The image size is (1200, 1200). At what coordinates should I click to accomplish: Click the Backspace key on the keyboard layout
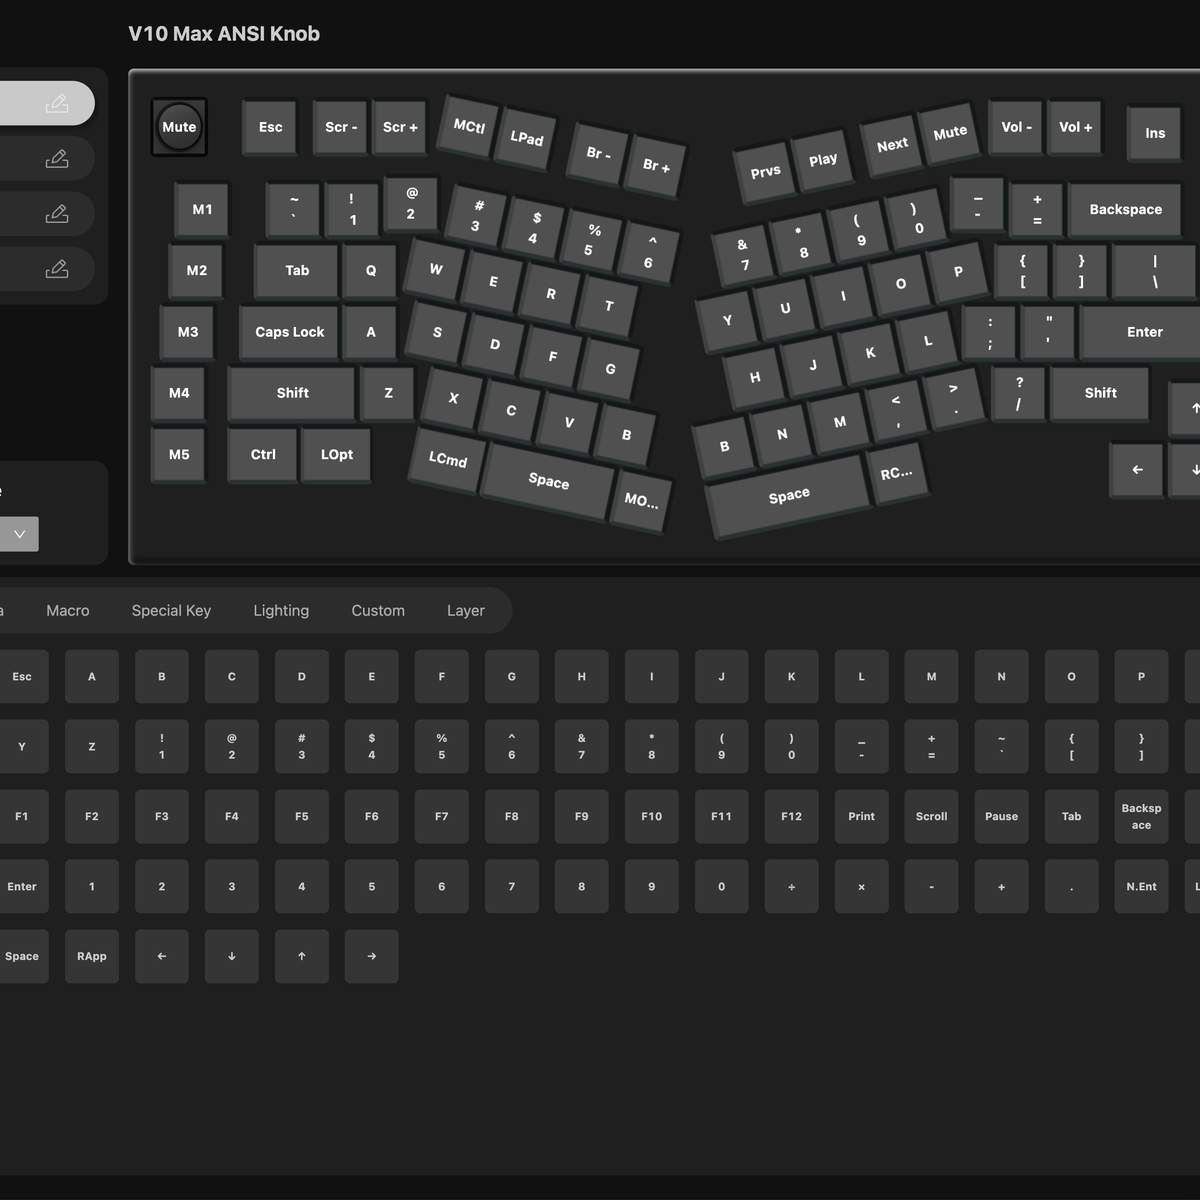[1125, 209]
